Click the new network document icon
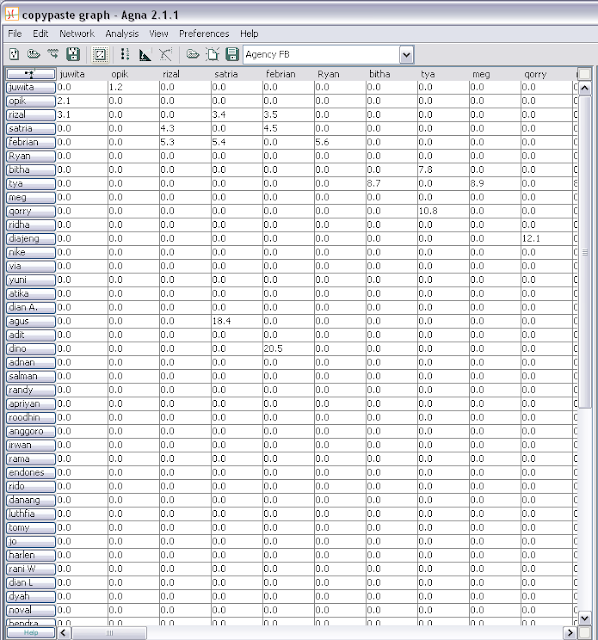This screenshot has width=598, height=640. click(14, 54)
